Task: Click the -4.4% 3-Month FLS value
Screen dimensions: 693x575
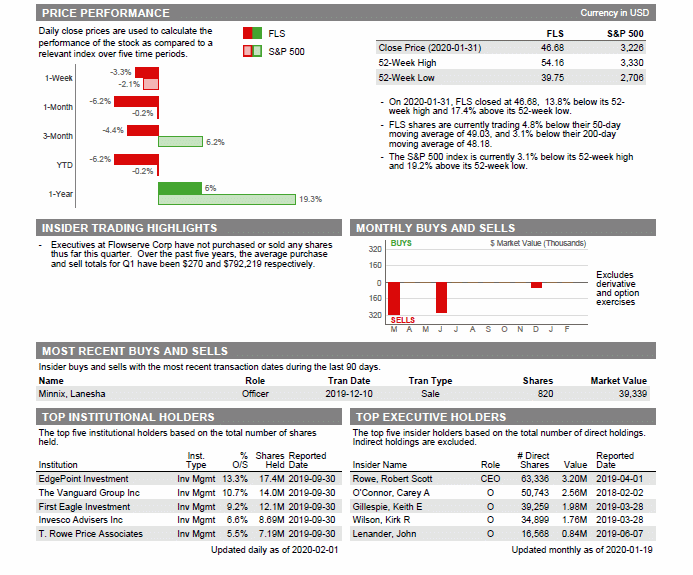Action: click(x=113, y=130)
